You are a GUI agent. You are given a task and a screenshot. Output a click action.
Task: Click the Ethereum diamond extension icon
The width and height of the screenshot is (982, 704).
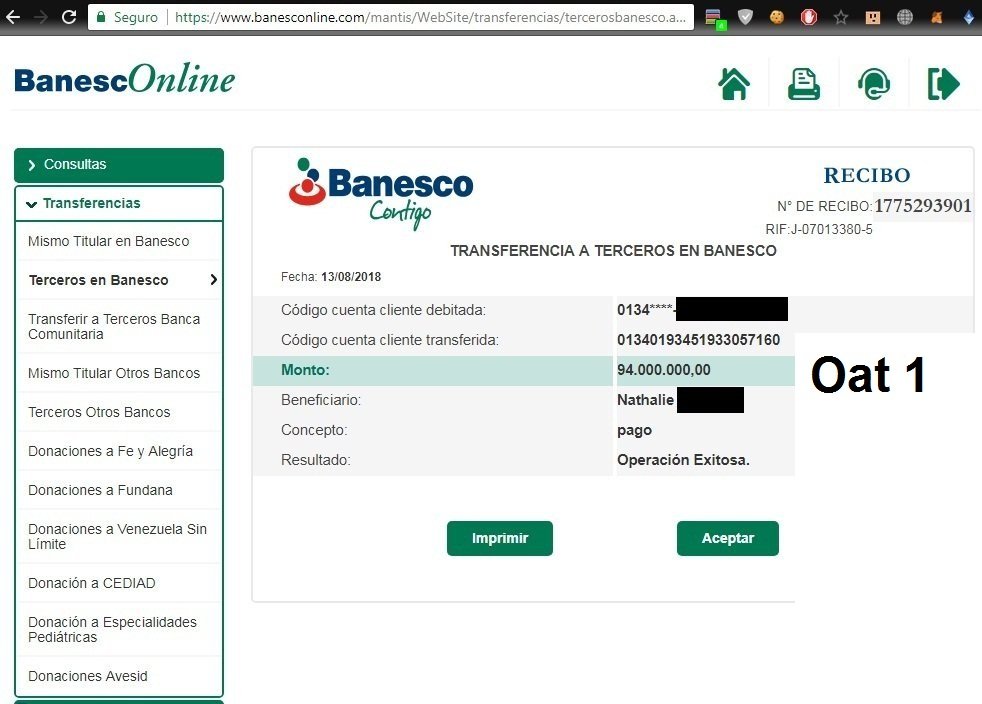[968, 18]
